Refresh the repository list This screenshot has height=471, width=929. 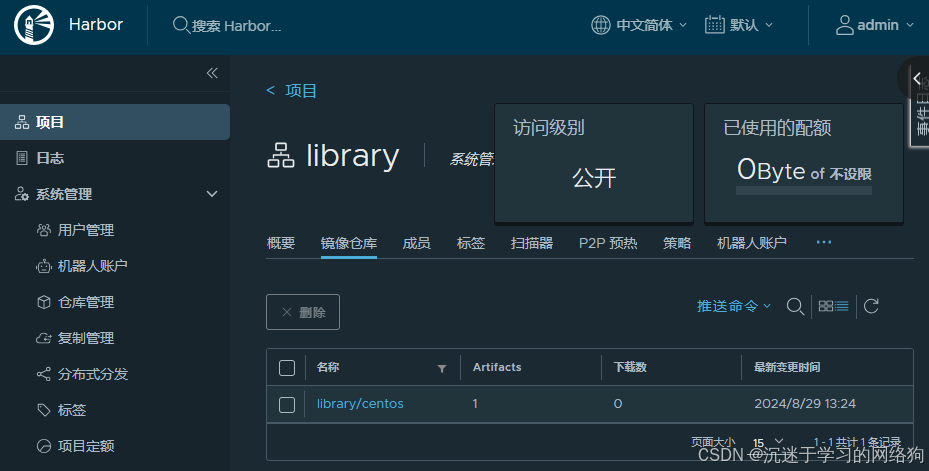pyautogui.click(x=871, y=306)
